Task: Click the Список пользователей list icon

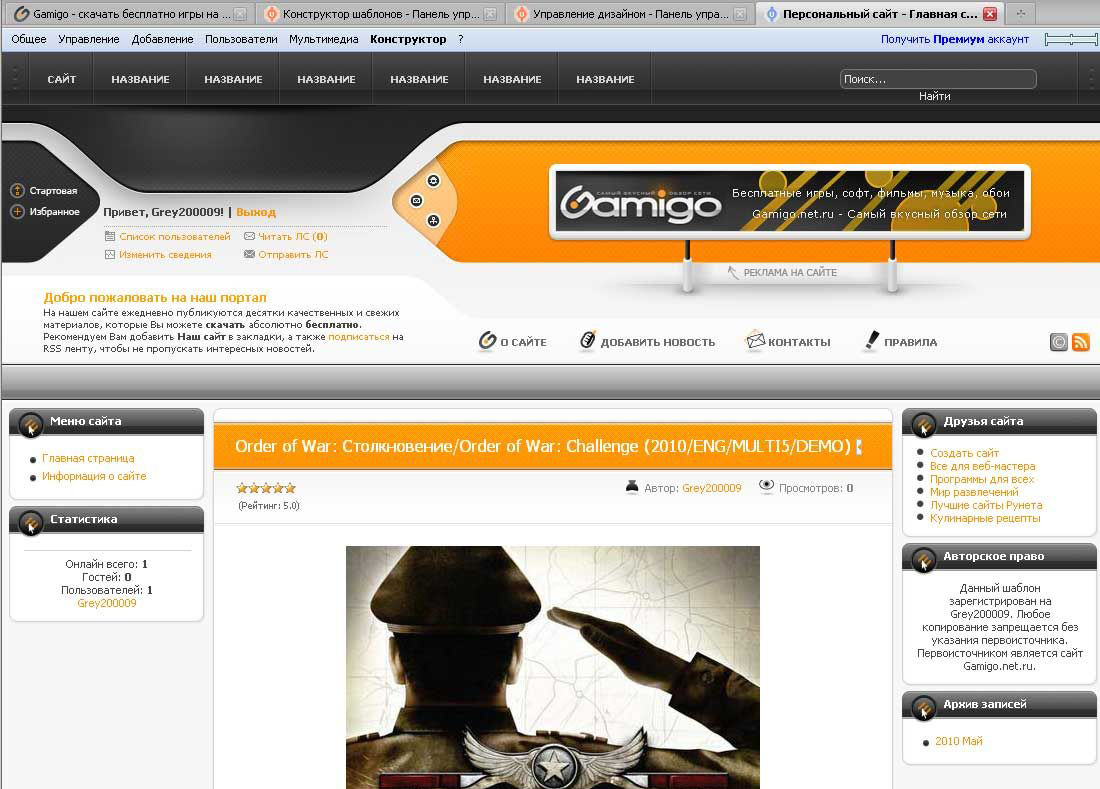Action: [109, 236]
